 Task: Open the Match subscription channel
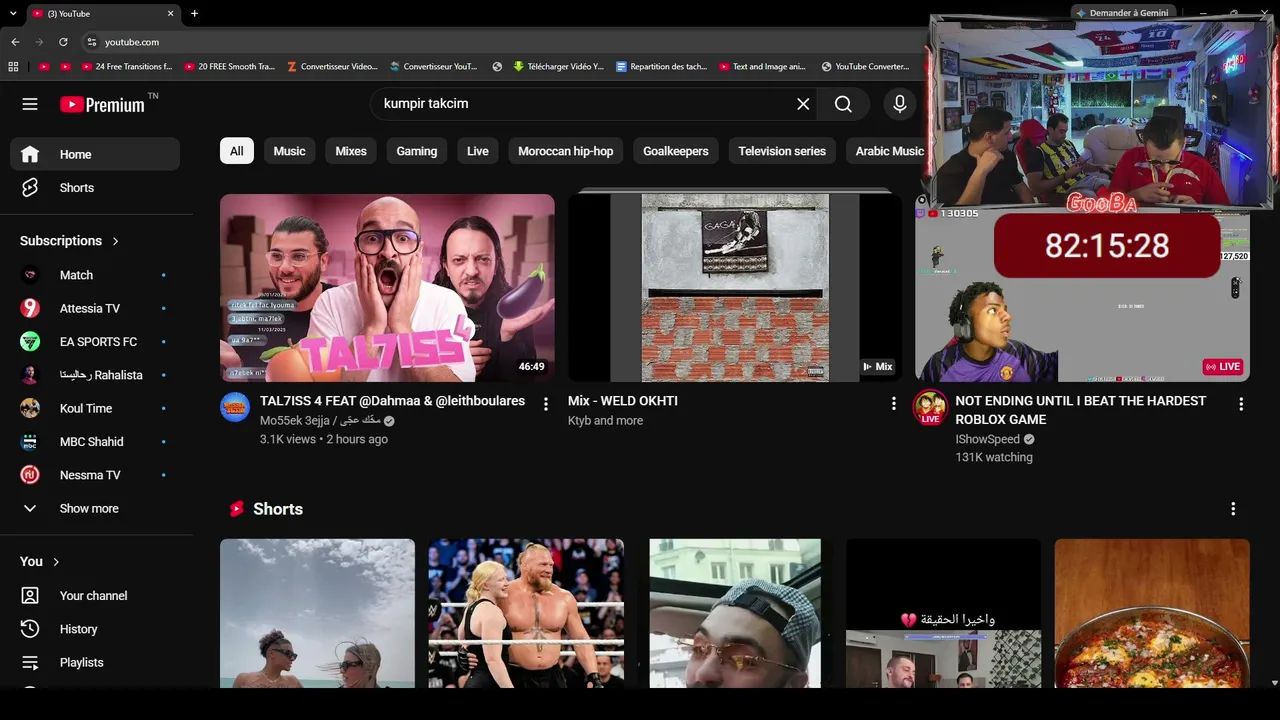pos(95,275)
